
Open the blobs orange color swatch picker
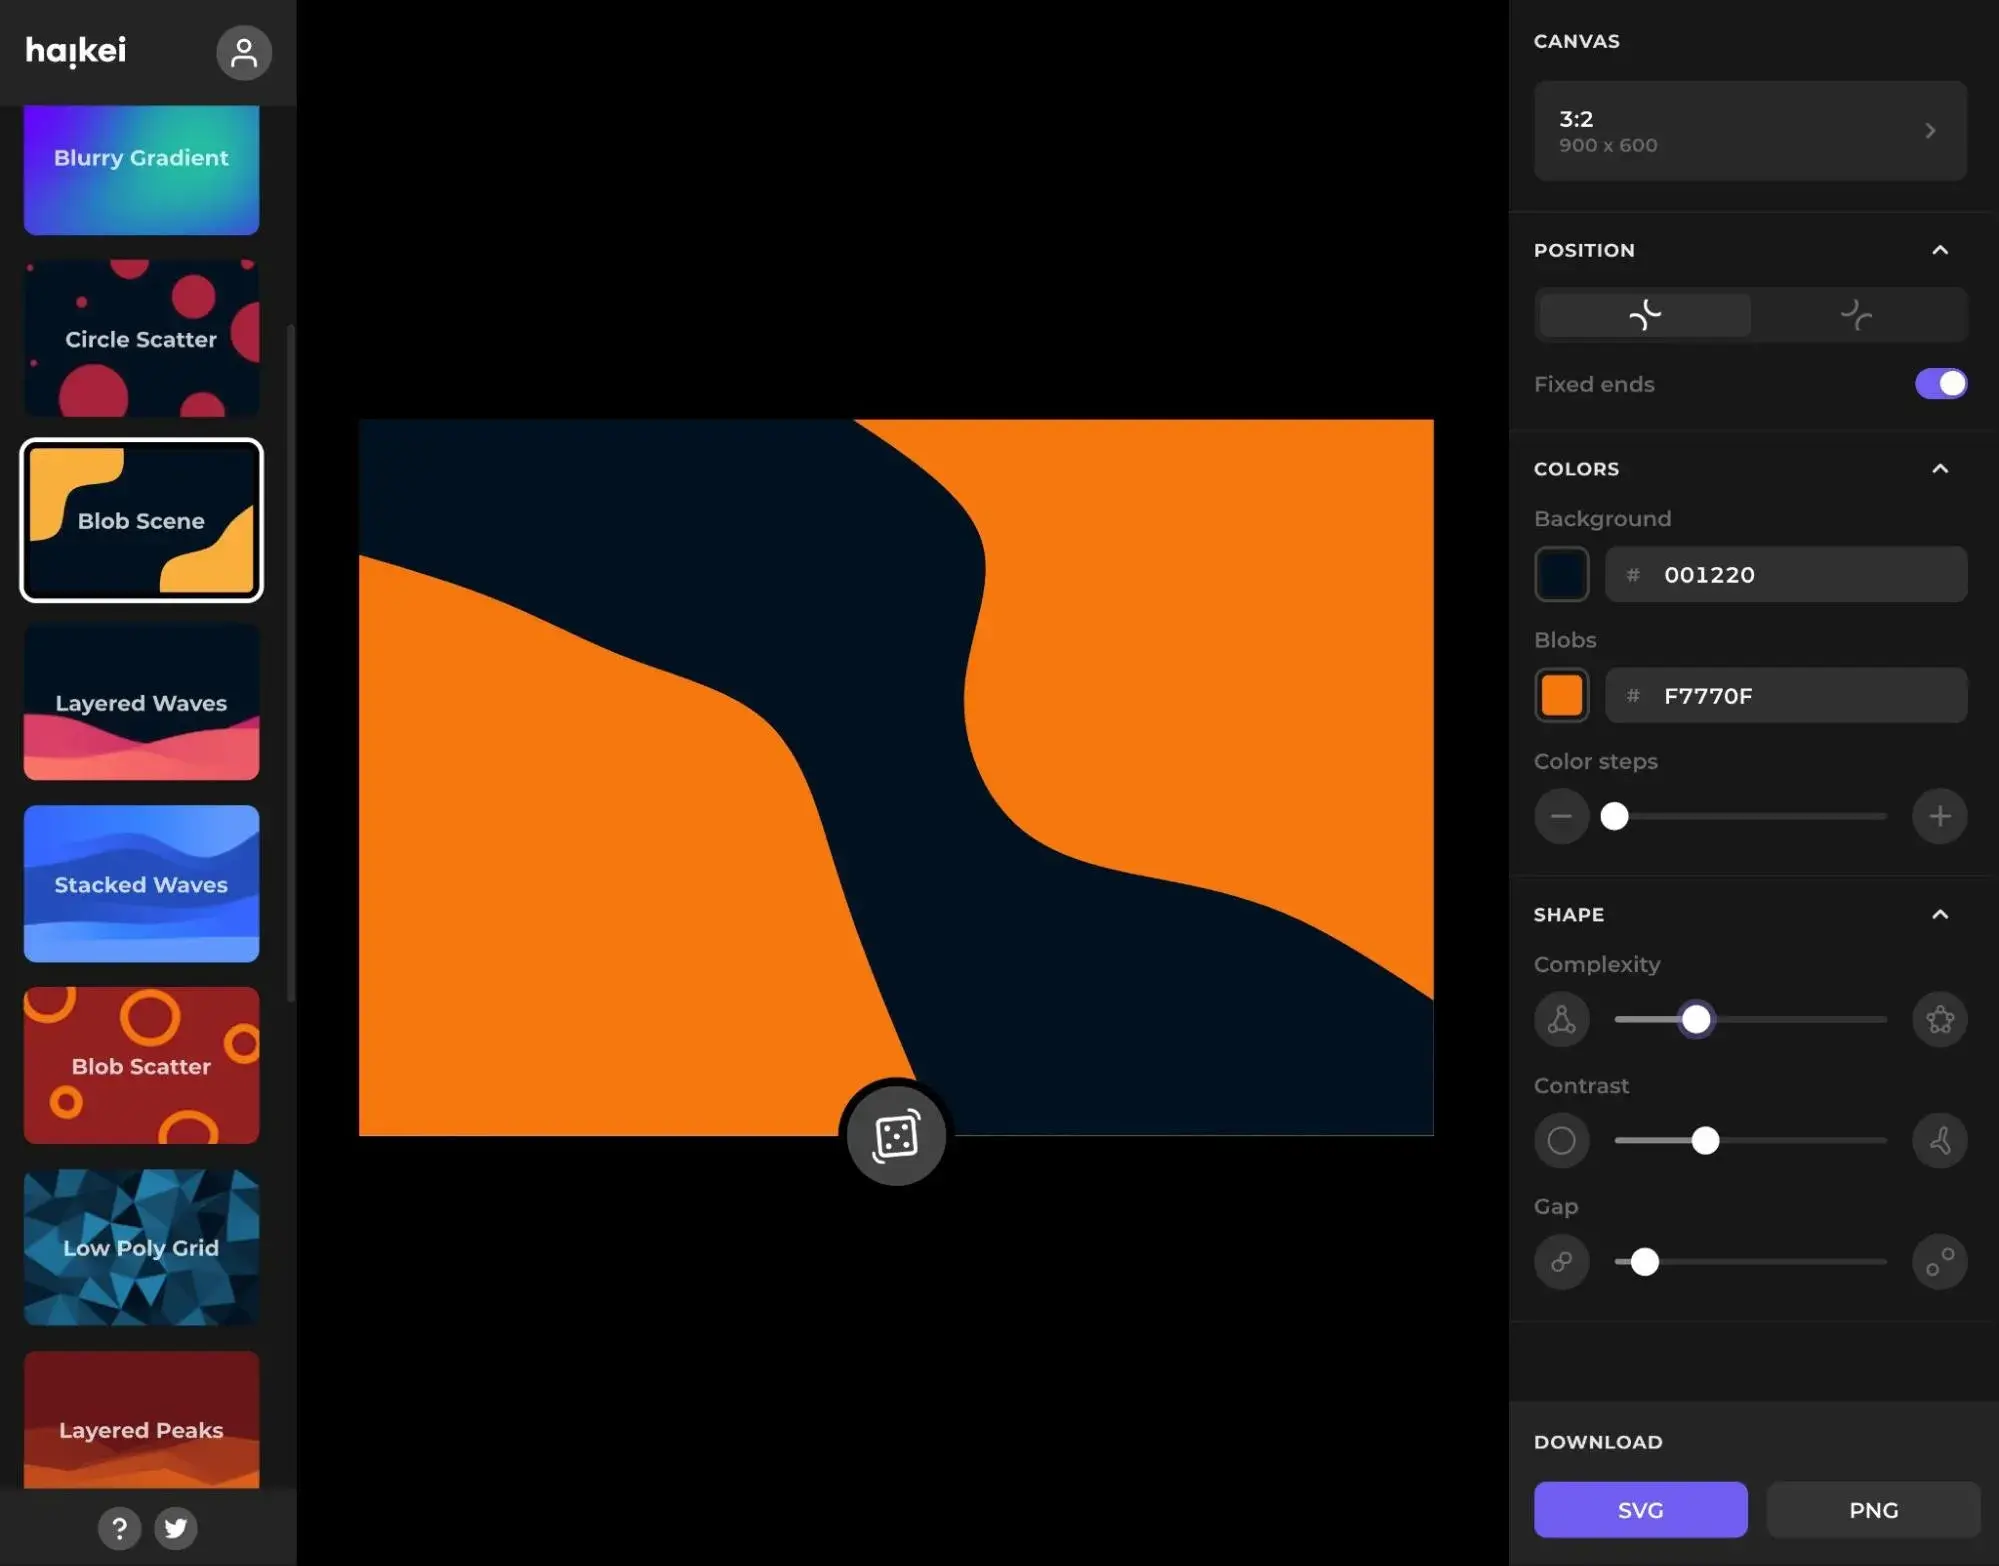click(1561, 695)
